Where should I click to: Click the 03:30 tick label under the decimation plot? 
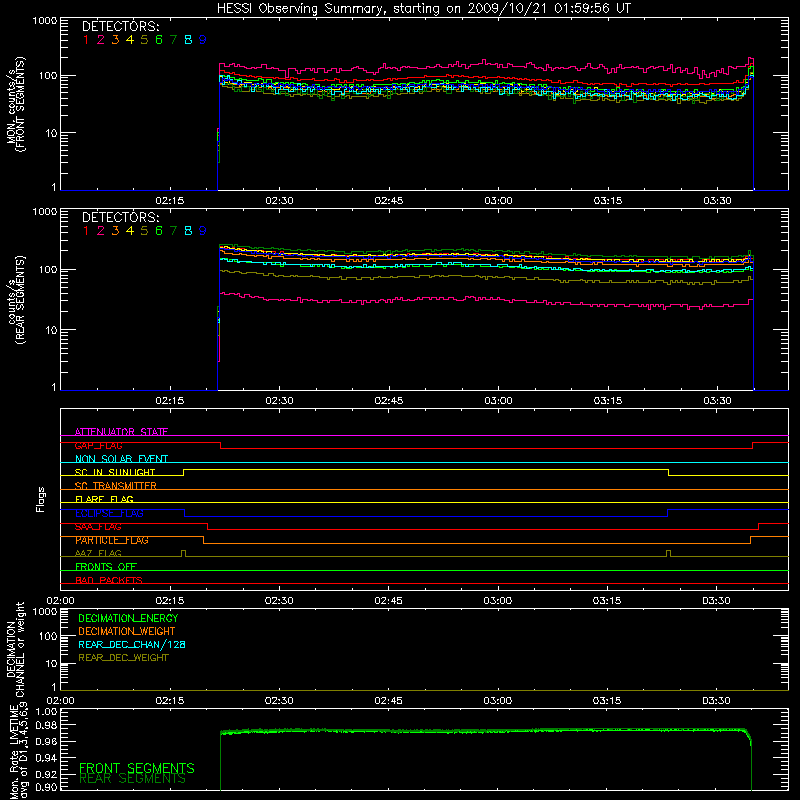tap(716, 701)
